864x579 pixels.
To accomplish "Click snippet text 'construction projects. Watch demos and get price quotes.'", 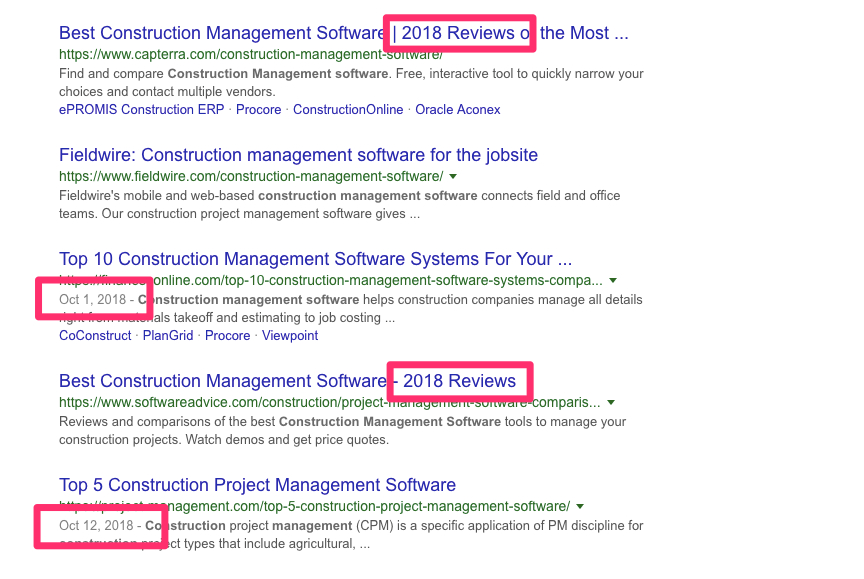I will point(224,440).
